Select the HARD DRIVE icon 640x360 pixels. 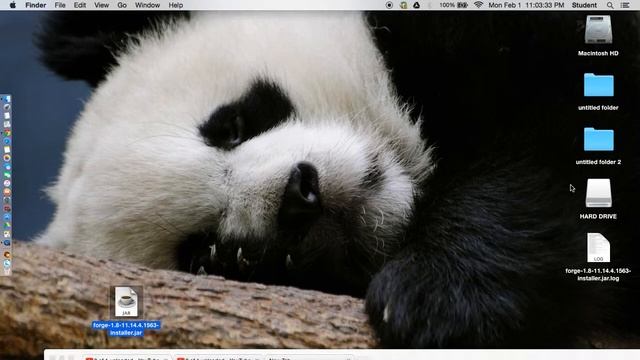(598, 193)
